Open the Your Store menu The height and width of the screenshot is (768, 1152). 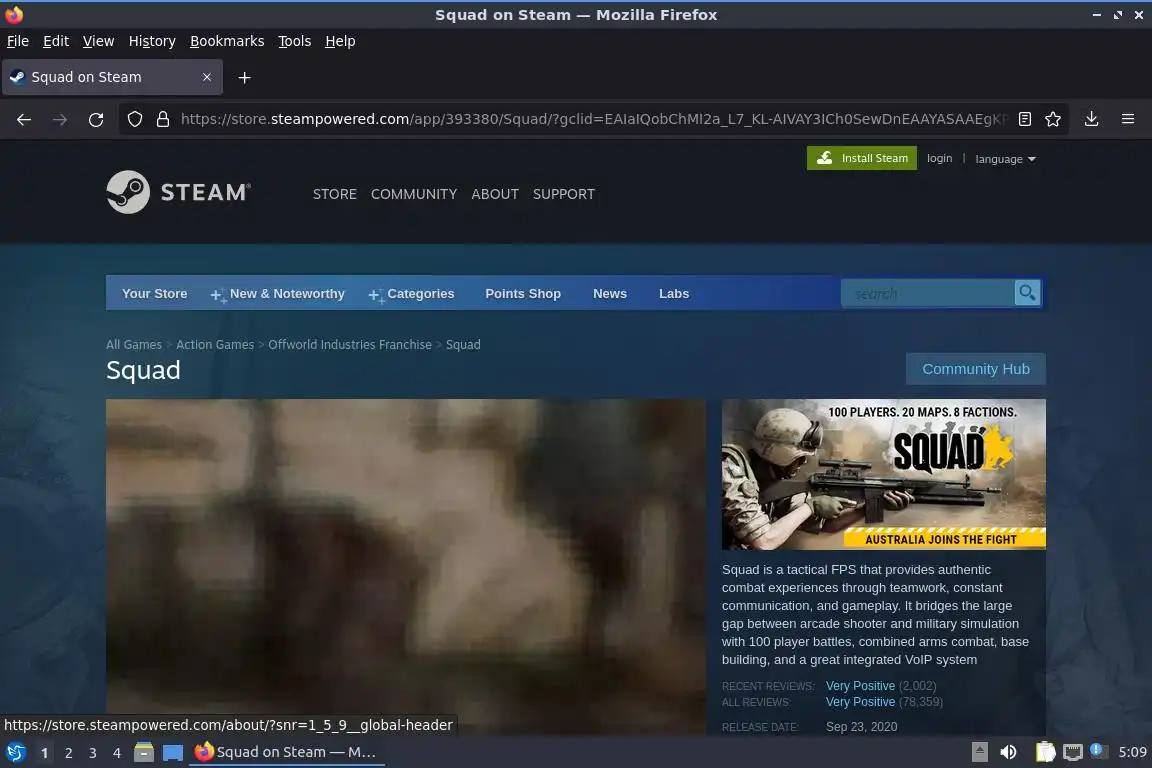[154, 293]
